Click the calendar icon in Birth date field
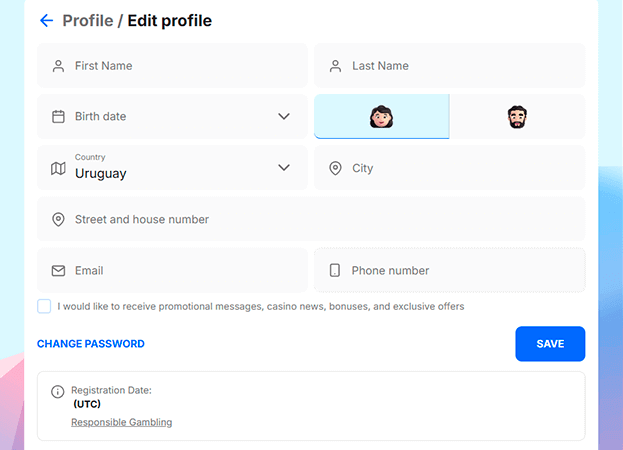Screen dimensions: 623x450 tap(58, 116)
